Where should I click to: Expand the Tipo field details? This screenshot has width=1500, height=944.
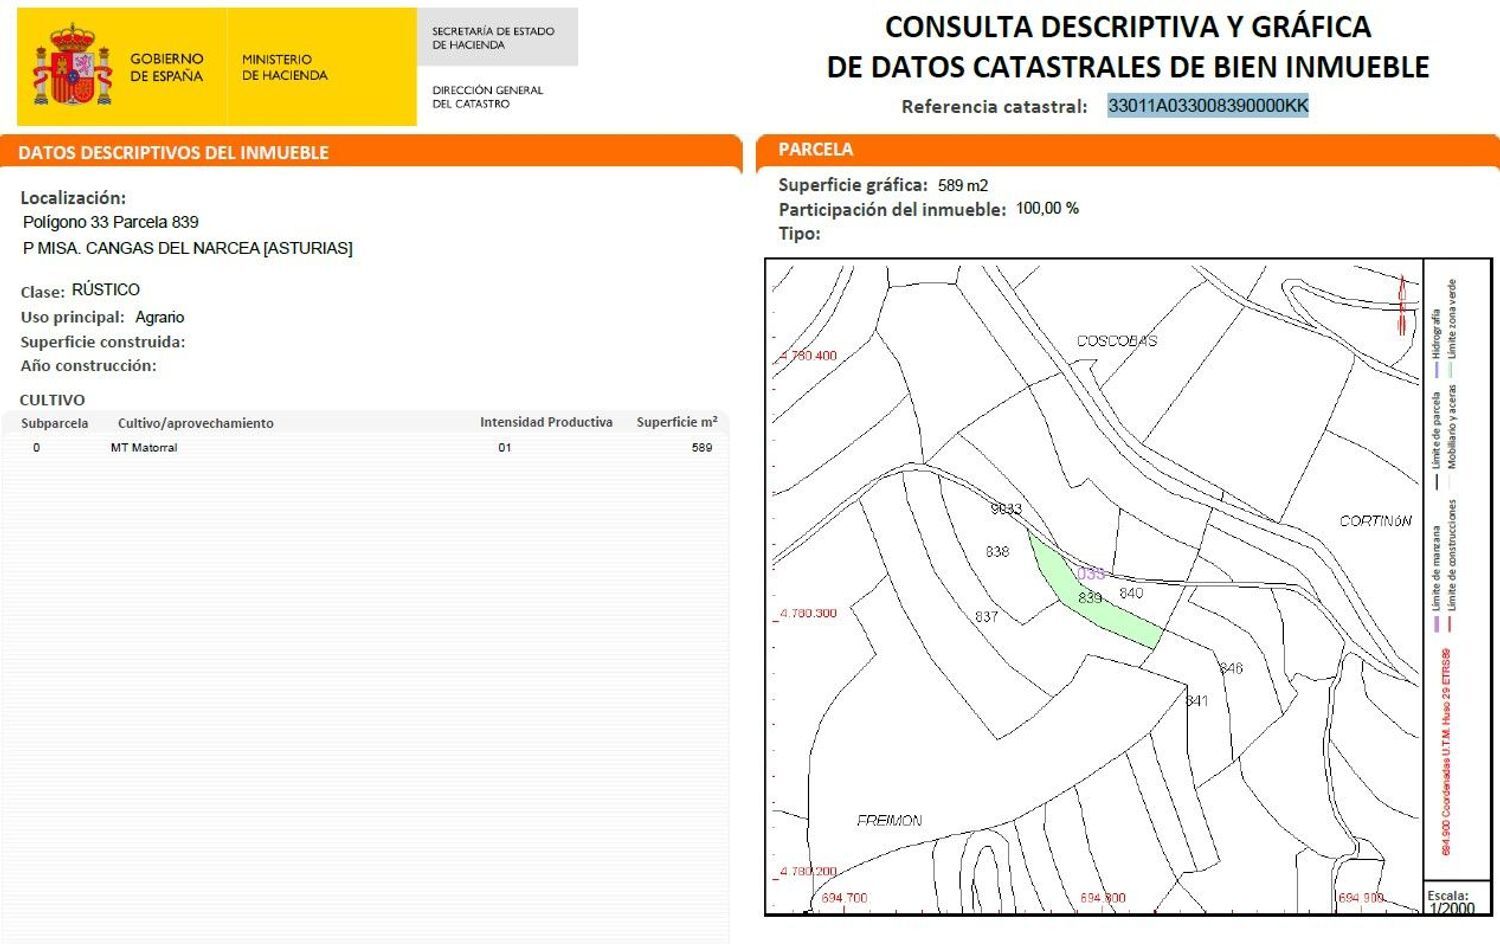pos(797,235)
